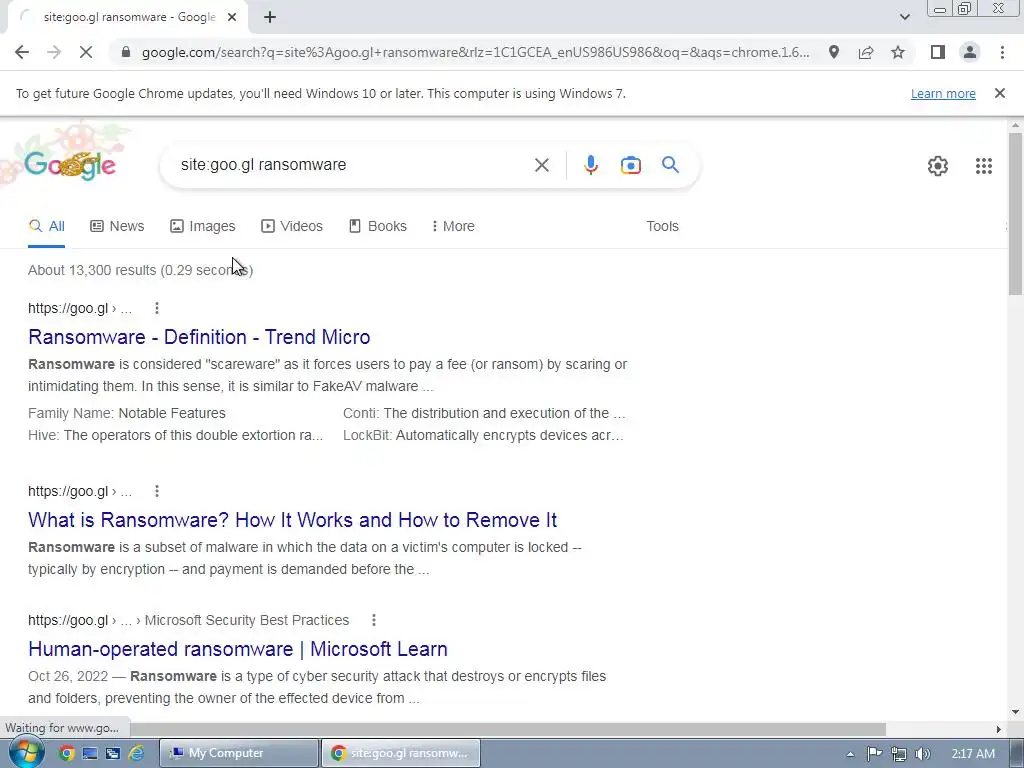The height and width of the screenshot is (768, 1024).
Task: Open Human-operated ransomware Microsoft Learn link
Action: 238,649
